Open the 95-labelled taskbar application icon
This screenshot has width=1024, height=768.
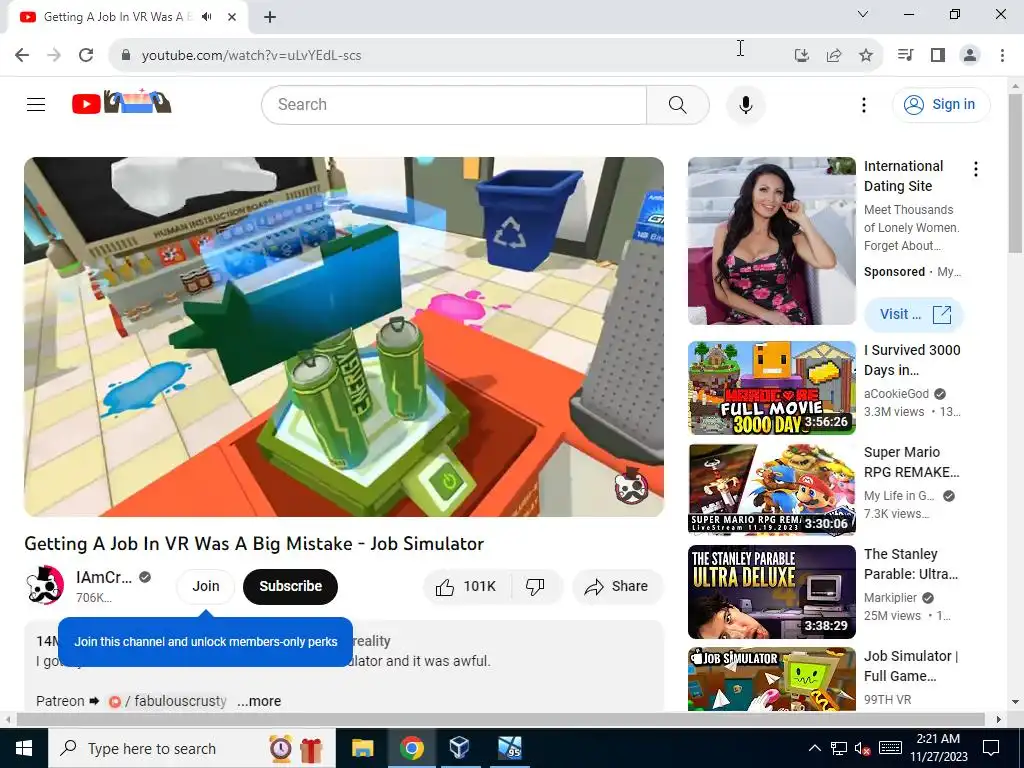coord(509,748)
